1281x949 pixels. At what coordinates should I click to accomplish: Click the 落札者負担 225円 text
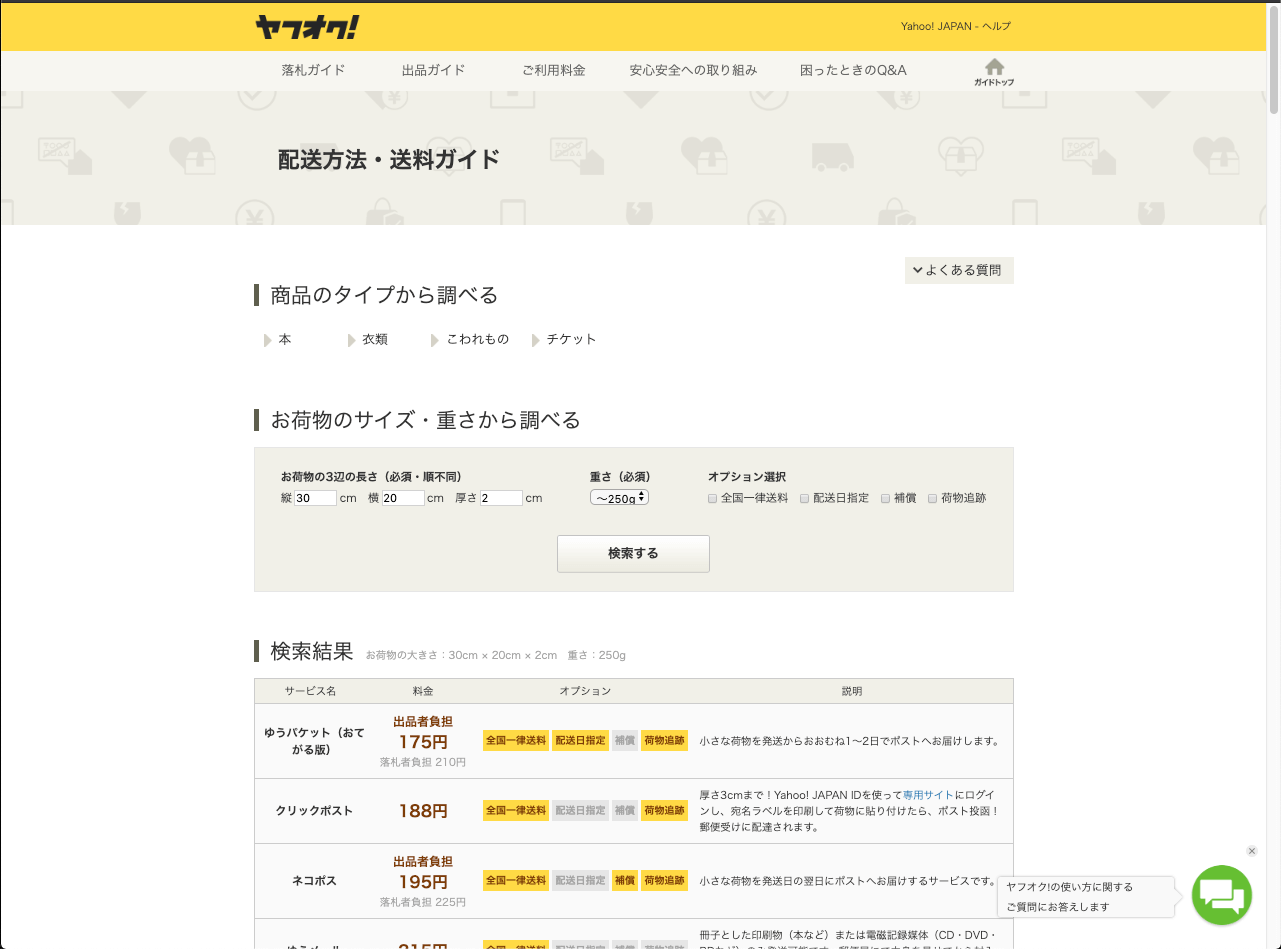click(423, 902)
